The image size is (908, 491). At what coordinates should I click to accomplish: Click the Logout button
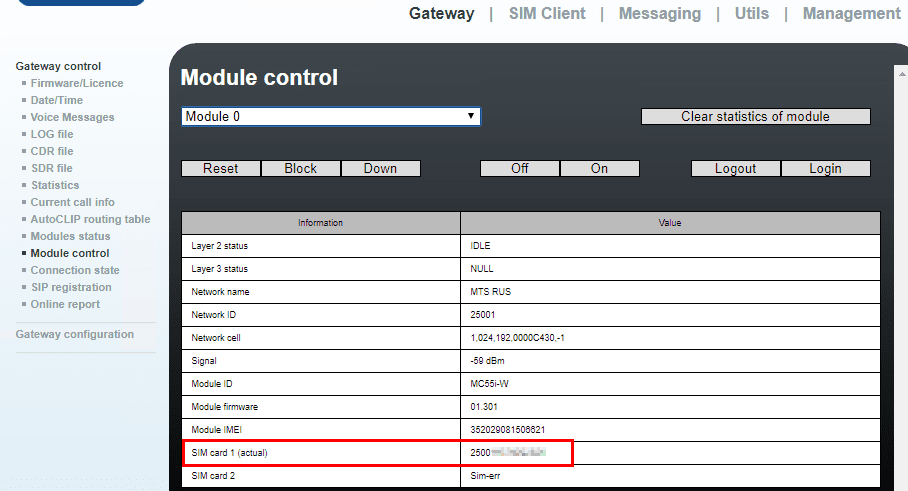click(735, 168)
